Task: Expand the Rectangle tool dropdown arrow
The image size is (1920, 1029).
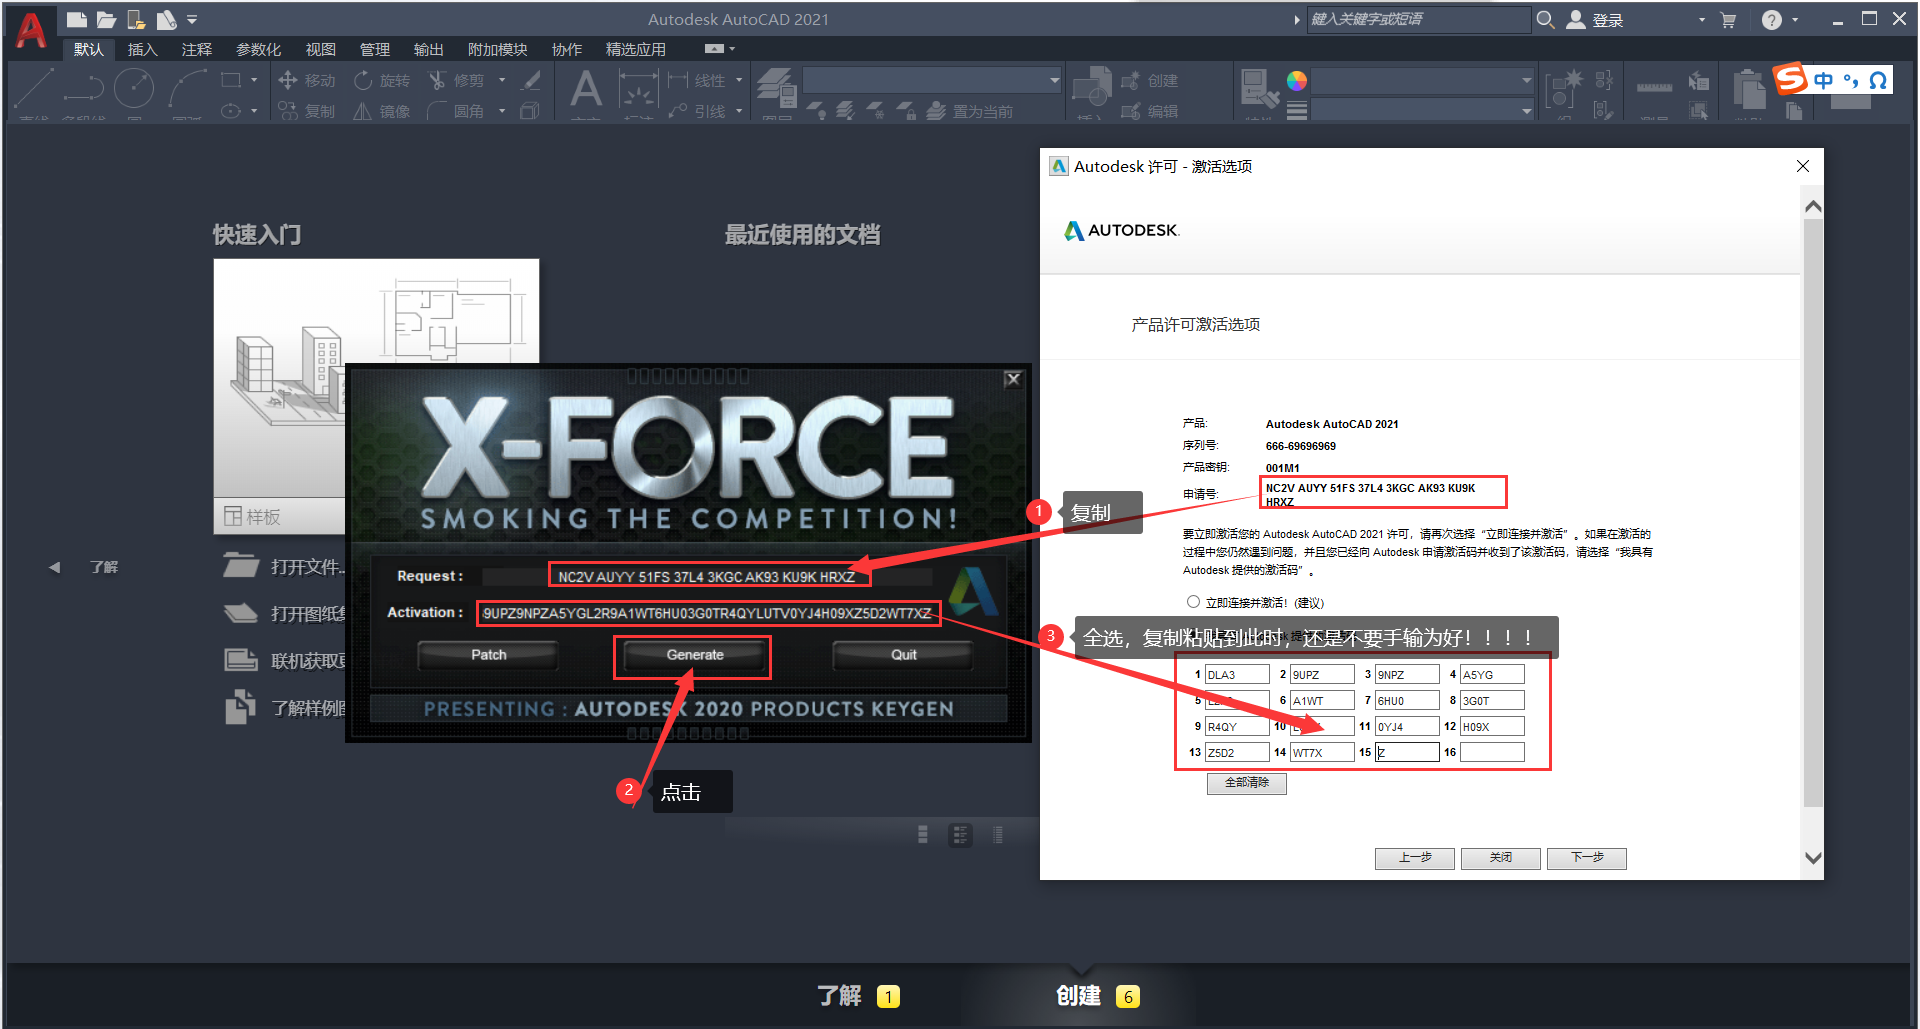Action: [254, 80]
